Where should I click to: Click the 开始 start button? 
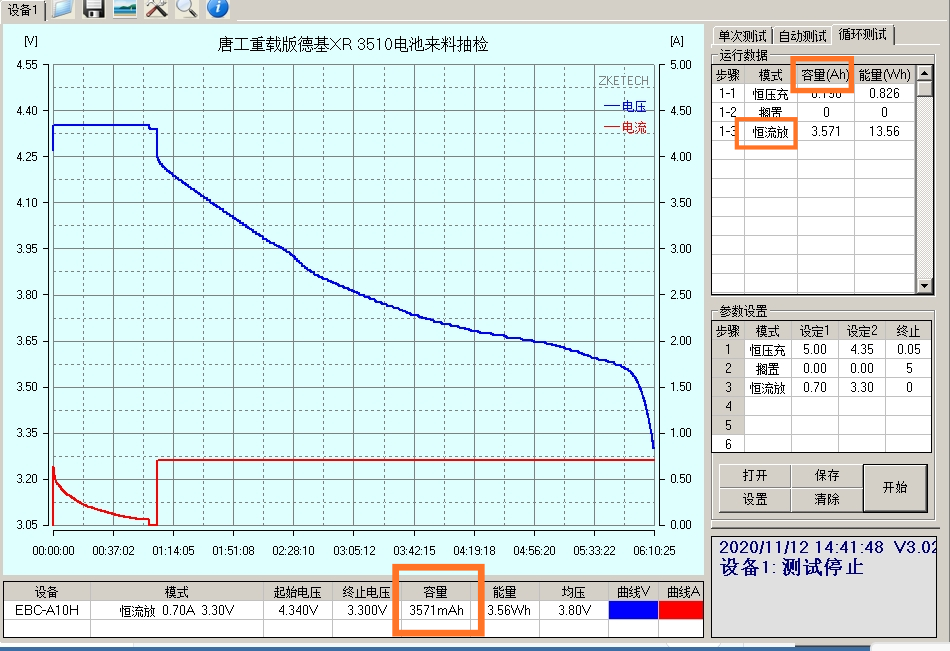click(895, 488)
